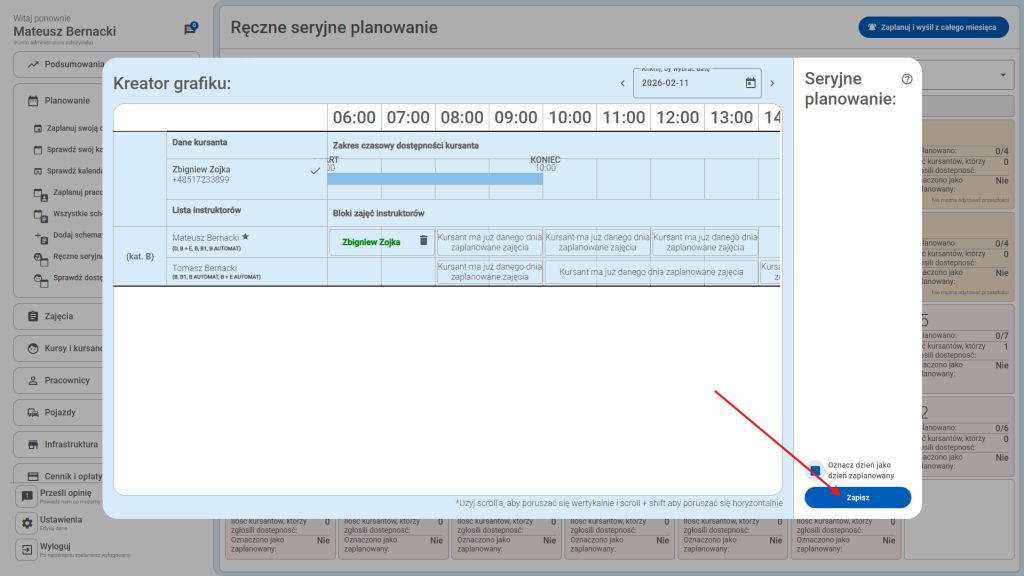Click the help question mark near Seryjne planowanie
1024x576 pixels.
[907, 79]
